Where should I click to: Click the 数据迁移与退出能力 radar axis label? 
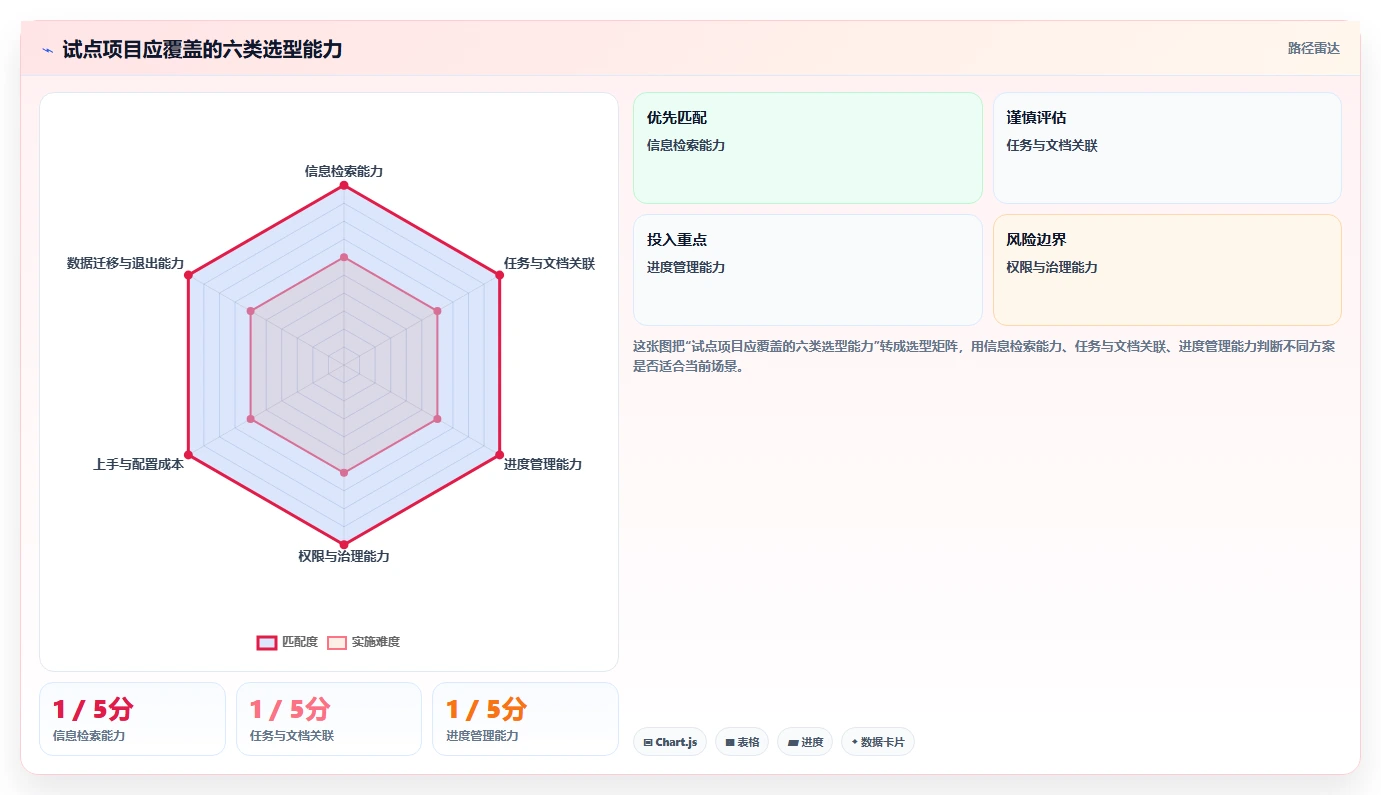click(x=126, y=263)
